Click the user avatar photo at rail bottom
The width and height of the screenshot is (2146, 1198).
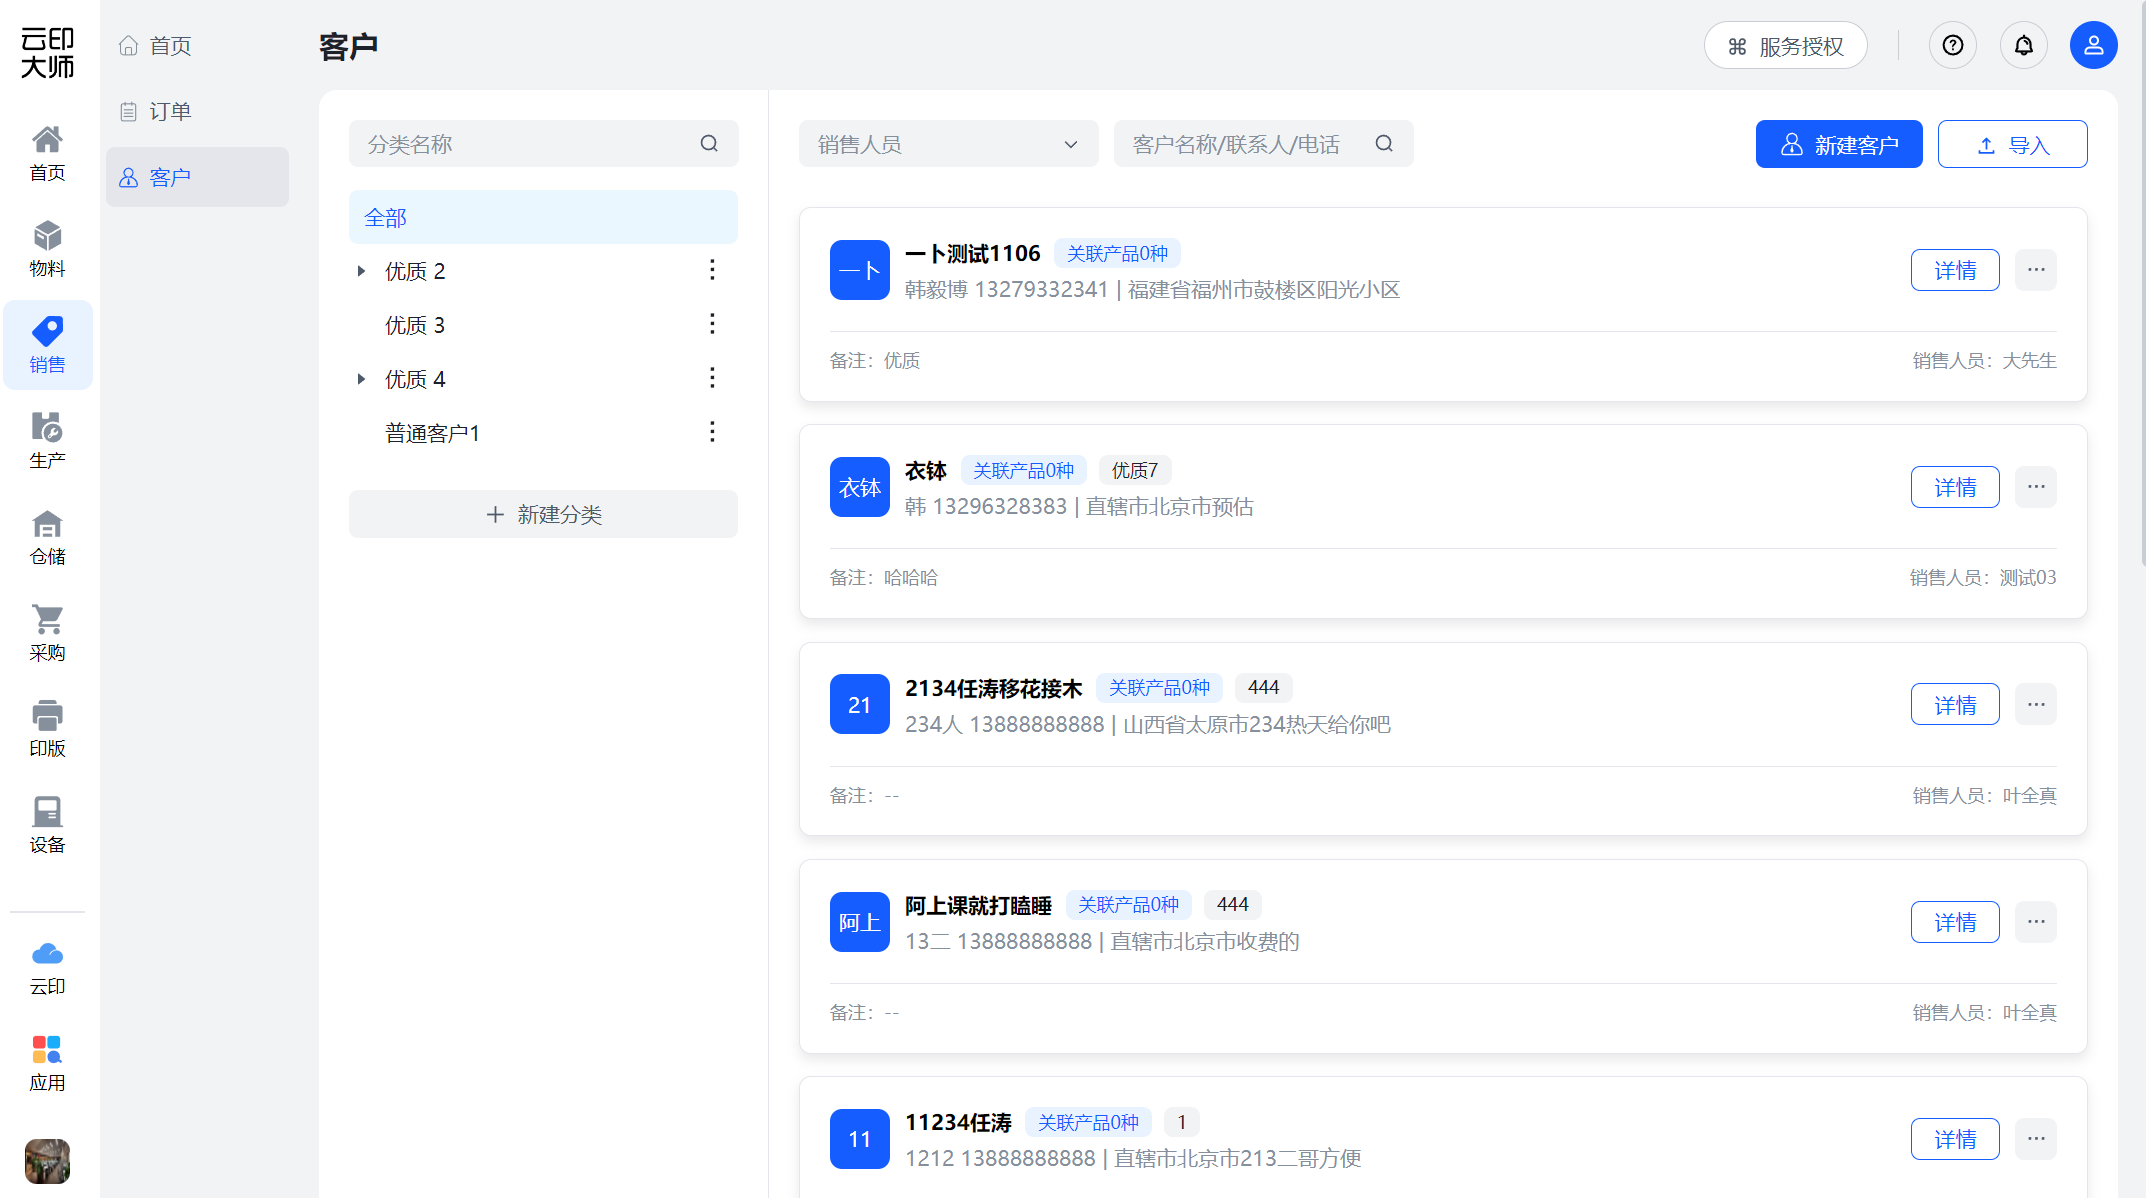47,1161
